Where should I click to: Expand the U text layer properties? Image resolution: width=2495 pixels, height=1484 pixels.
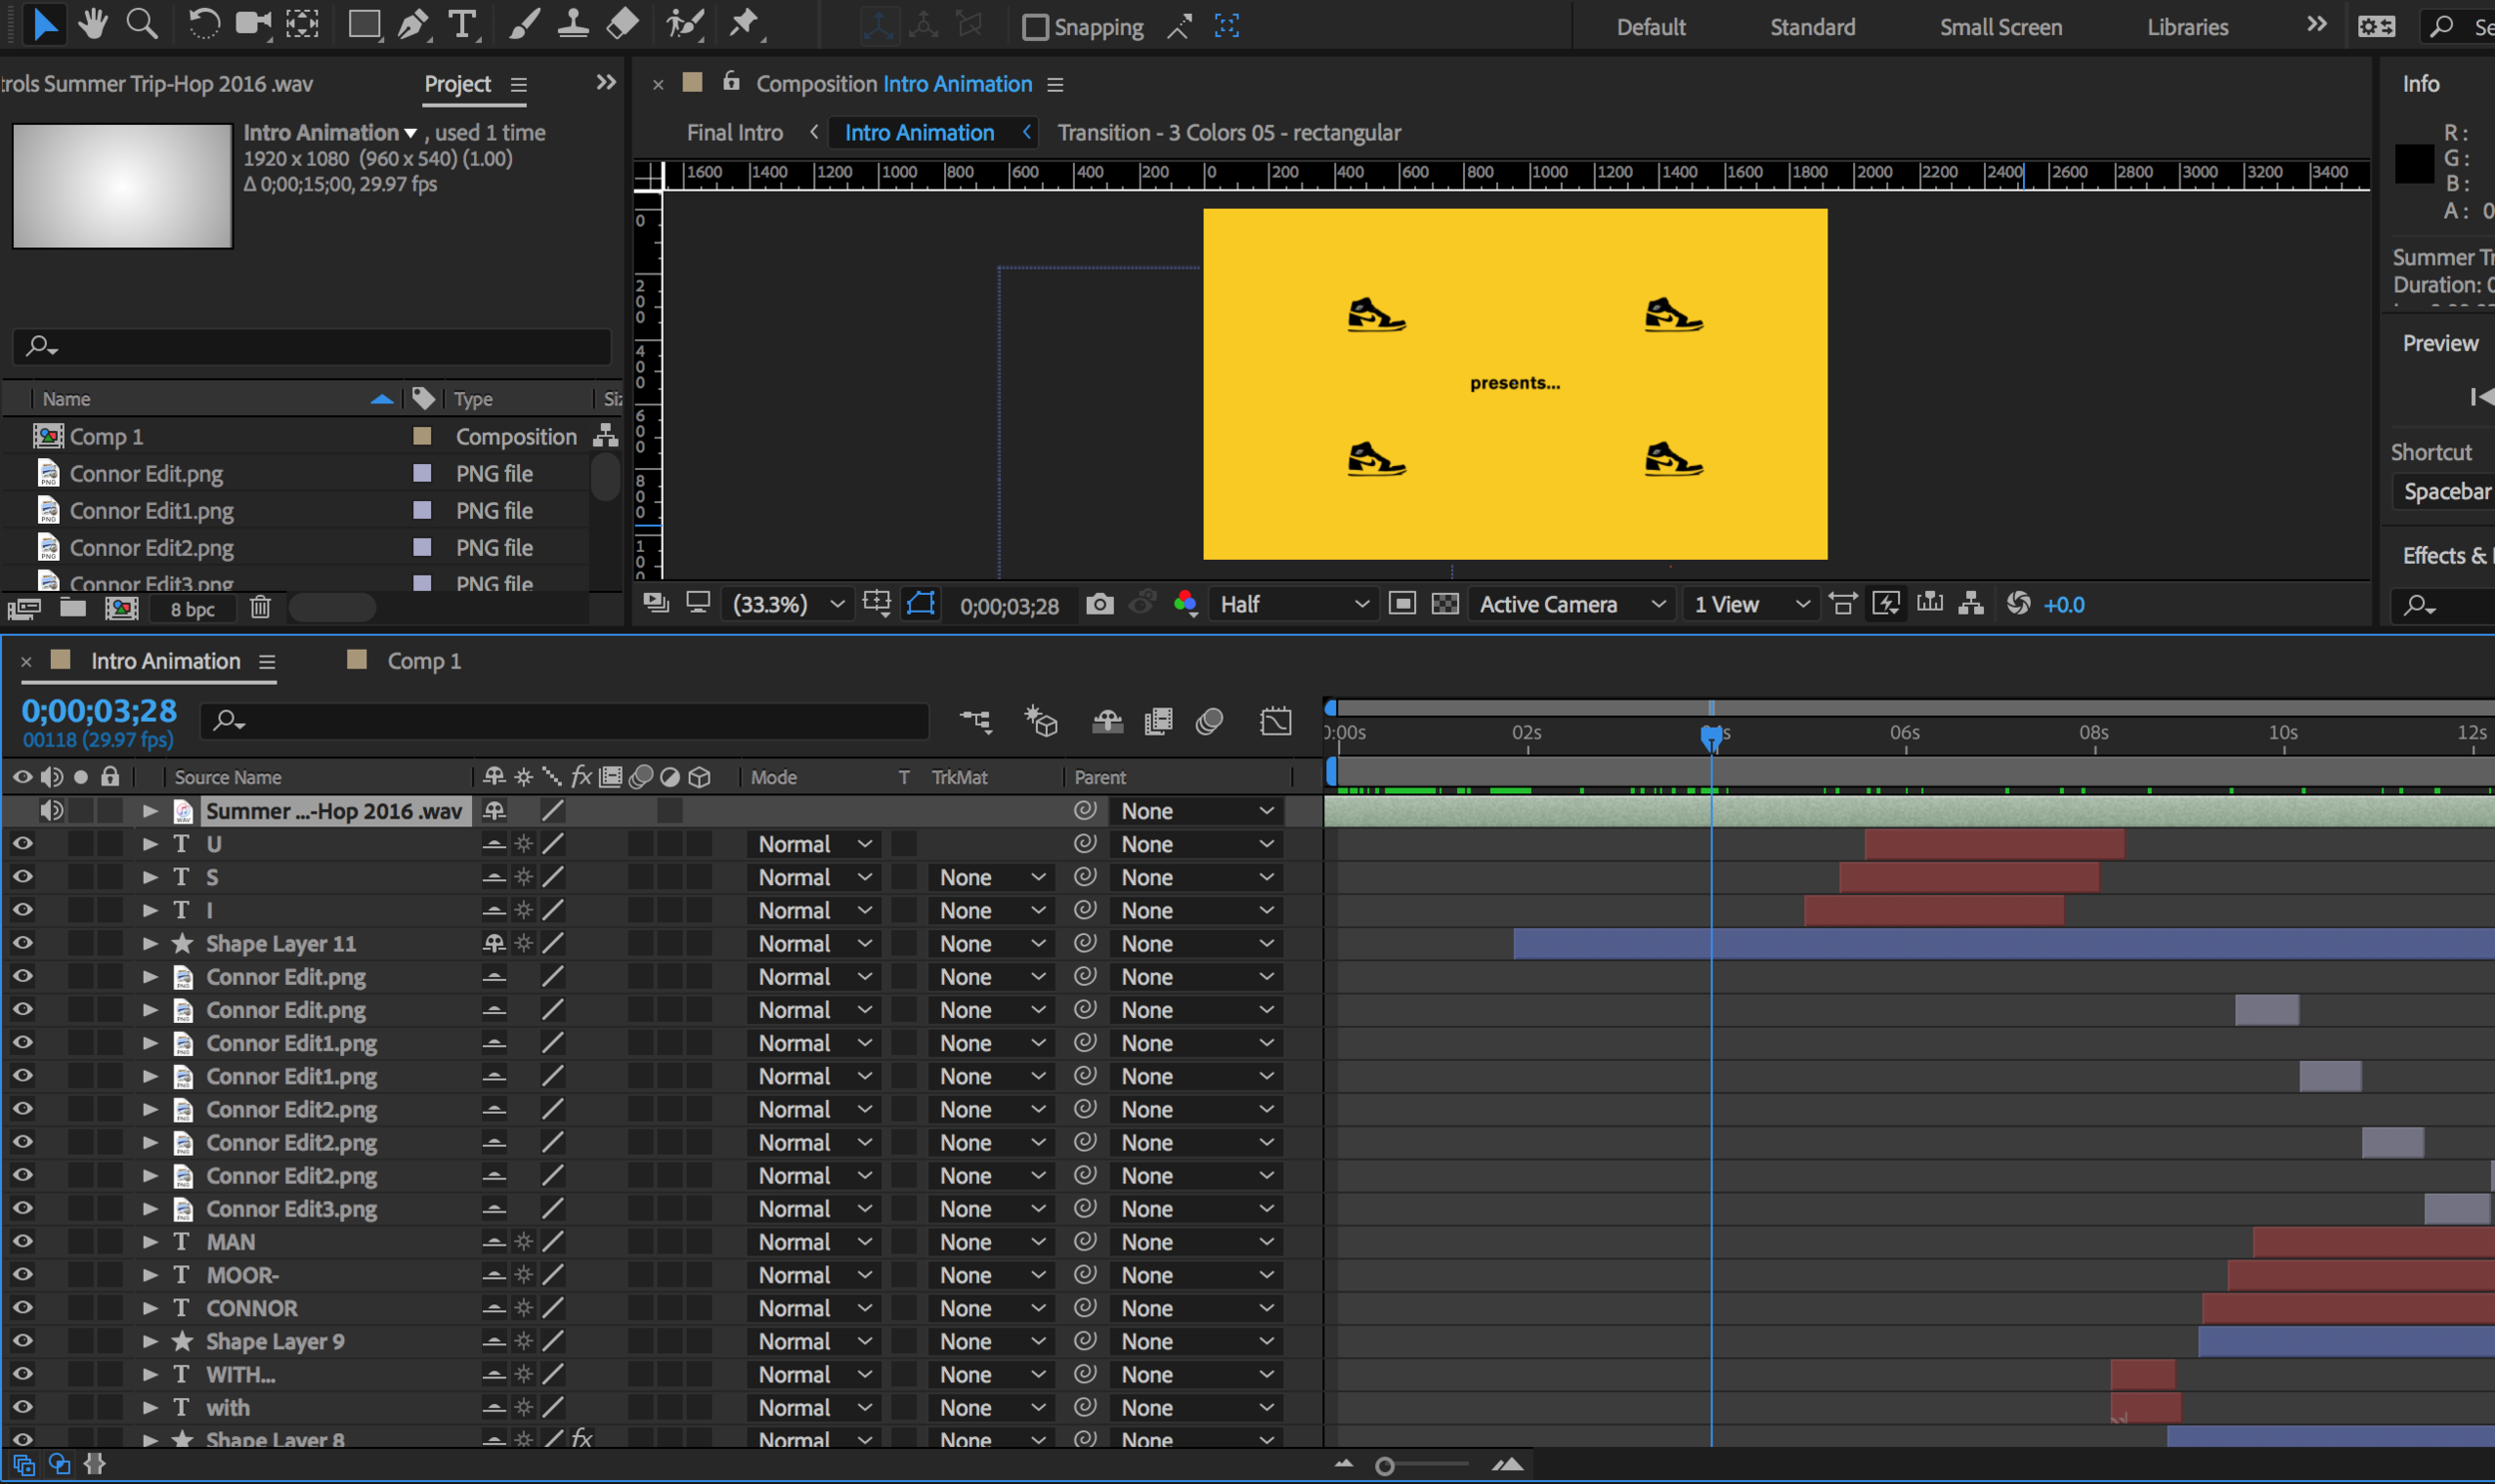[150, 844]
